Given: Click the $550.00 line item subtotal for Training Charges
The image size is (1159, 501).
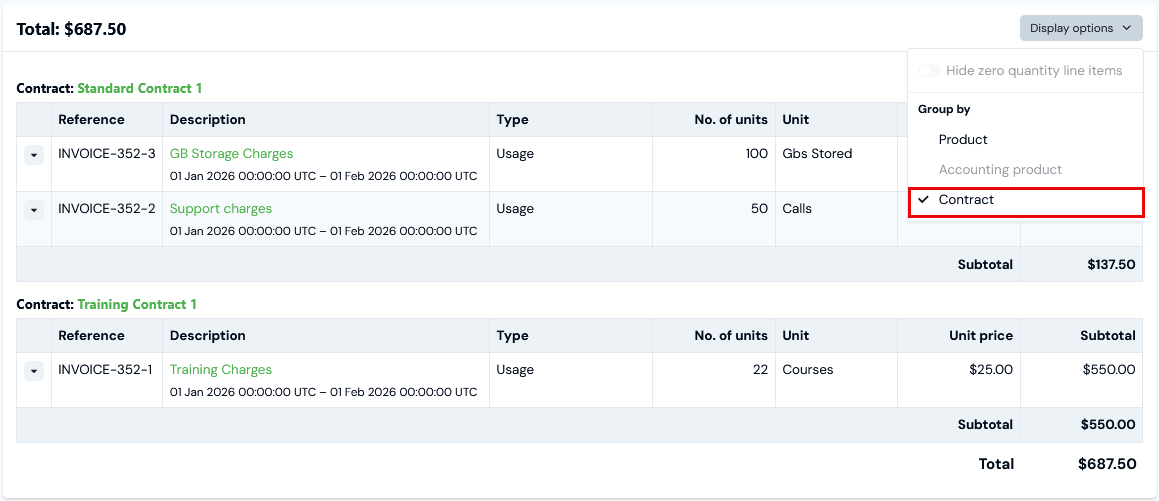Looking at the screenshot, I should point(1109,370).
